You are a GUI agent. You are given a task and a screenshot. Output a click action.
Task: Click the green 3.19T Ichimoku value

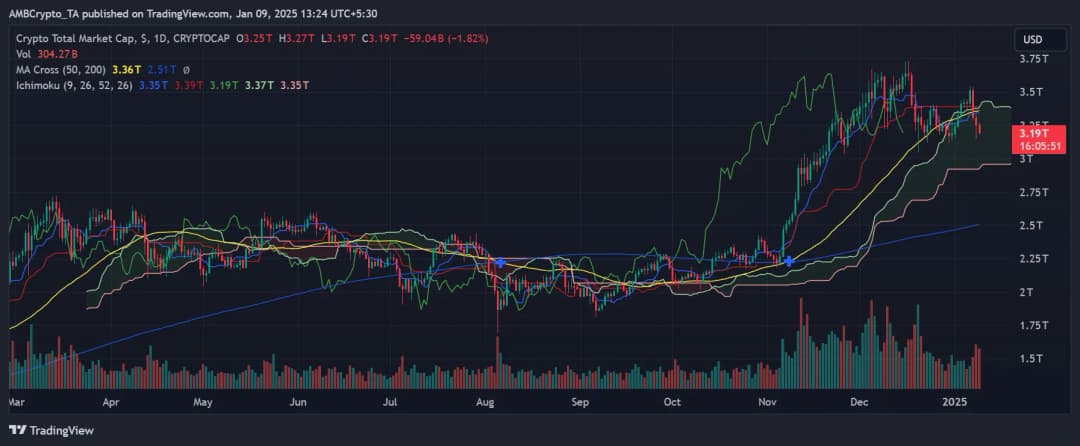tap(222, 86)
